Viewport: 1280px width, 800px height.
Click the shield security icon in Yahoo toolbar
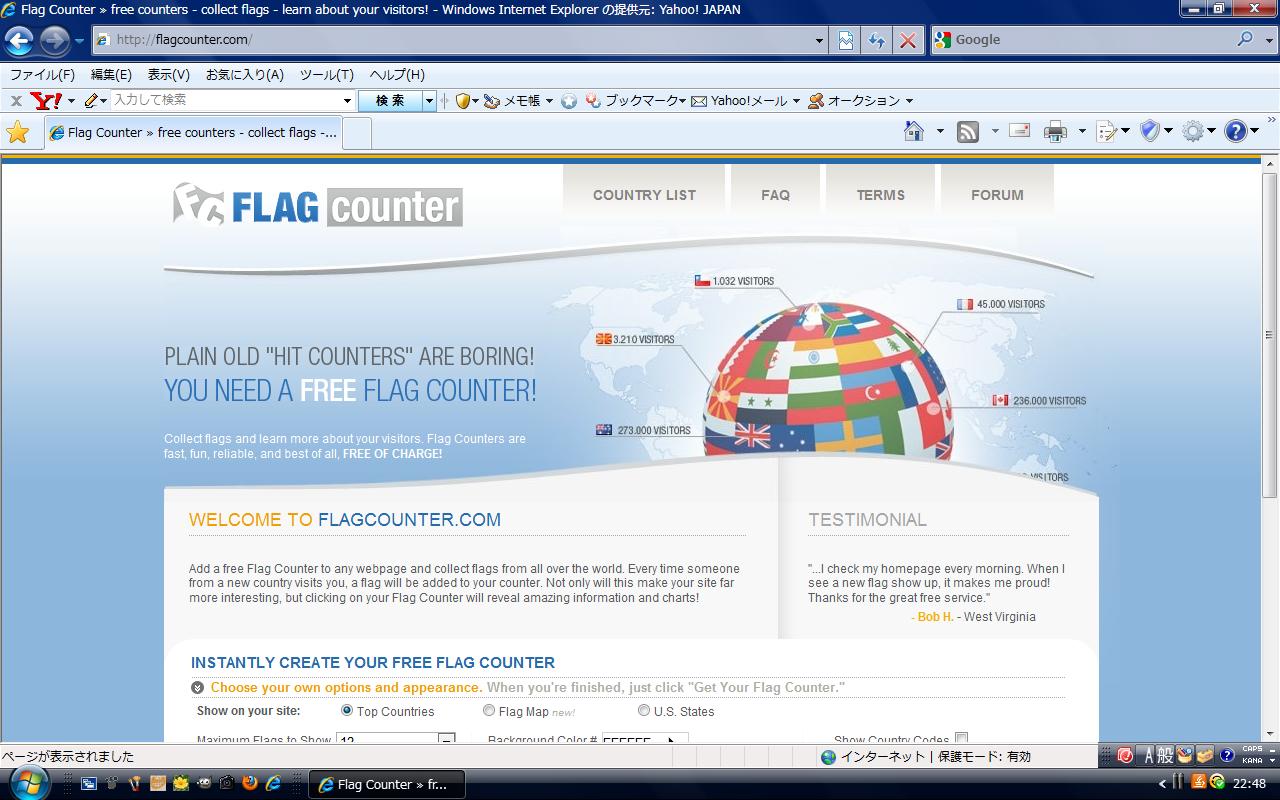(x=462, y=100)
